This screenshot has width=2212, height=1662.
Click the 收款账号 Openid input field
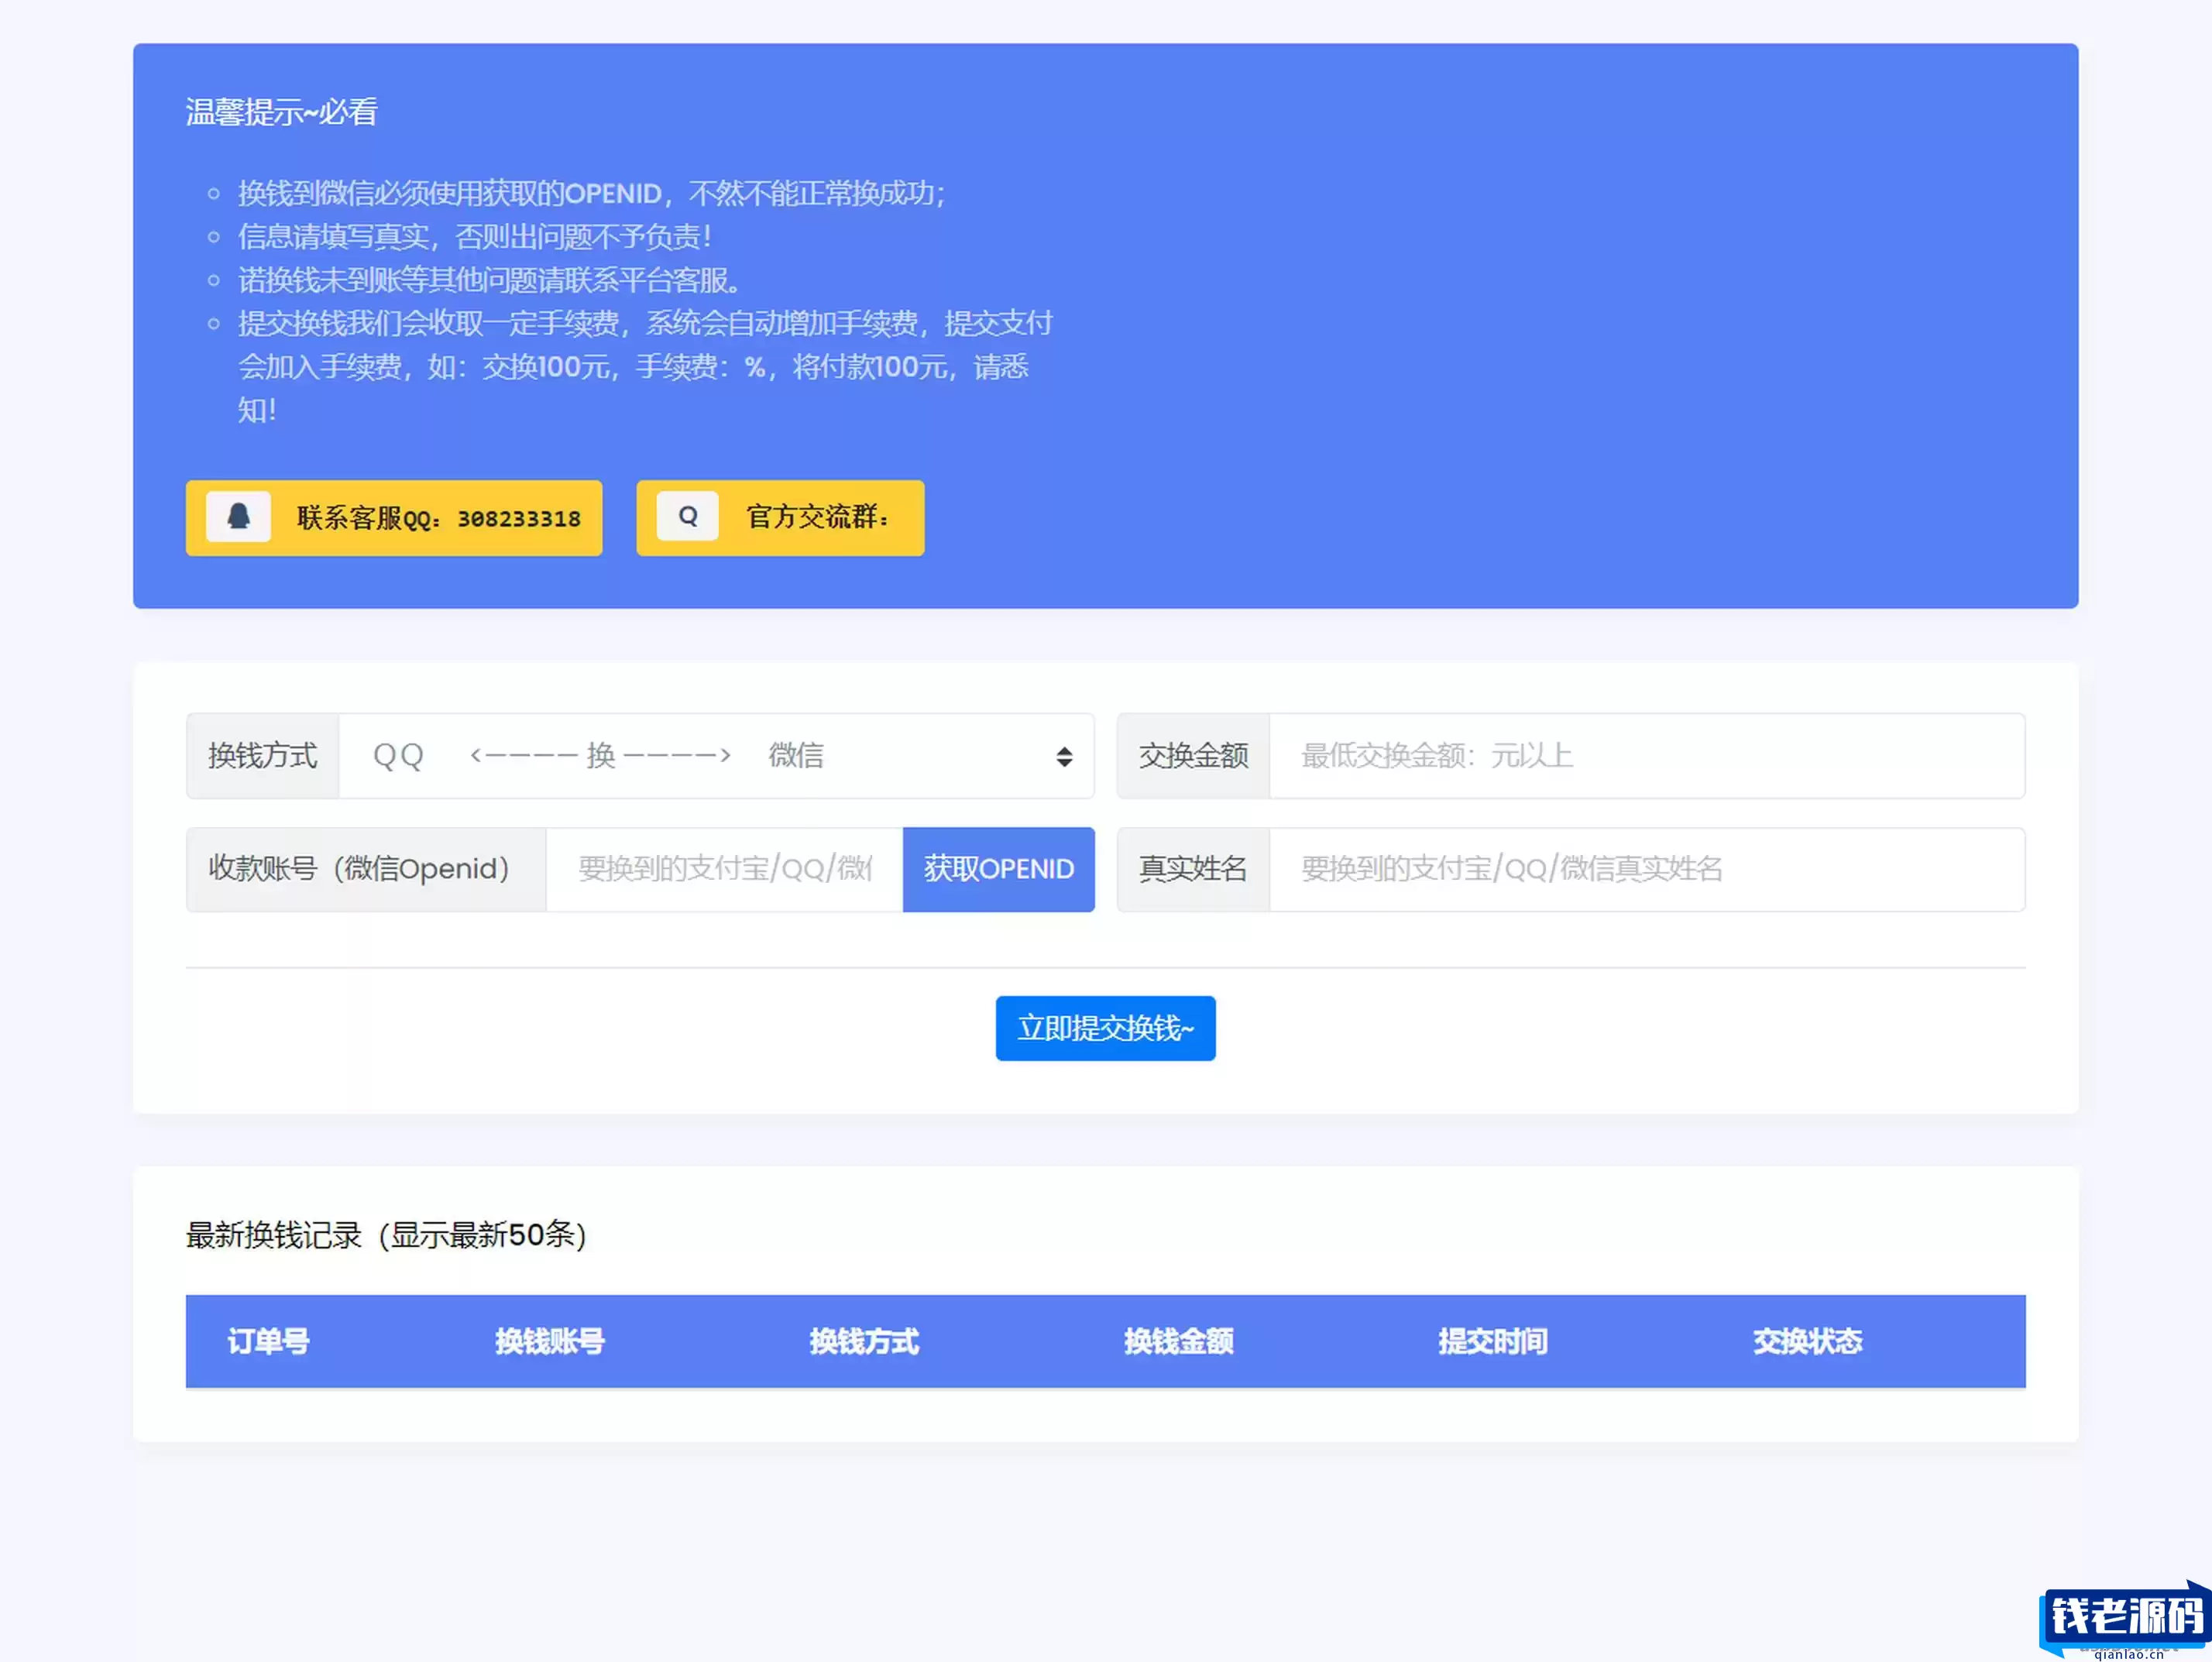point(724,869)
